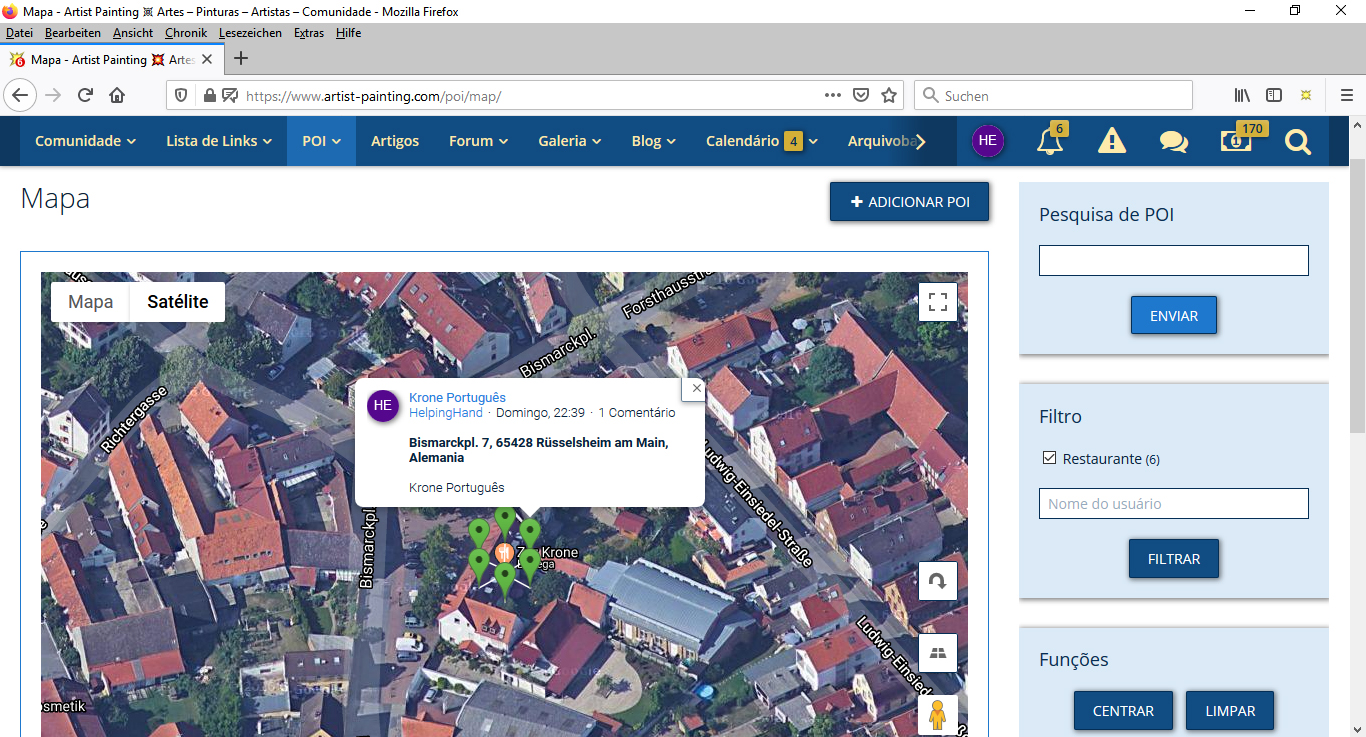Reload the page in Firefox

click(x=85, y=95)
